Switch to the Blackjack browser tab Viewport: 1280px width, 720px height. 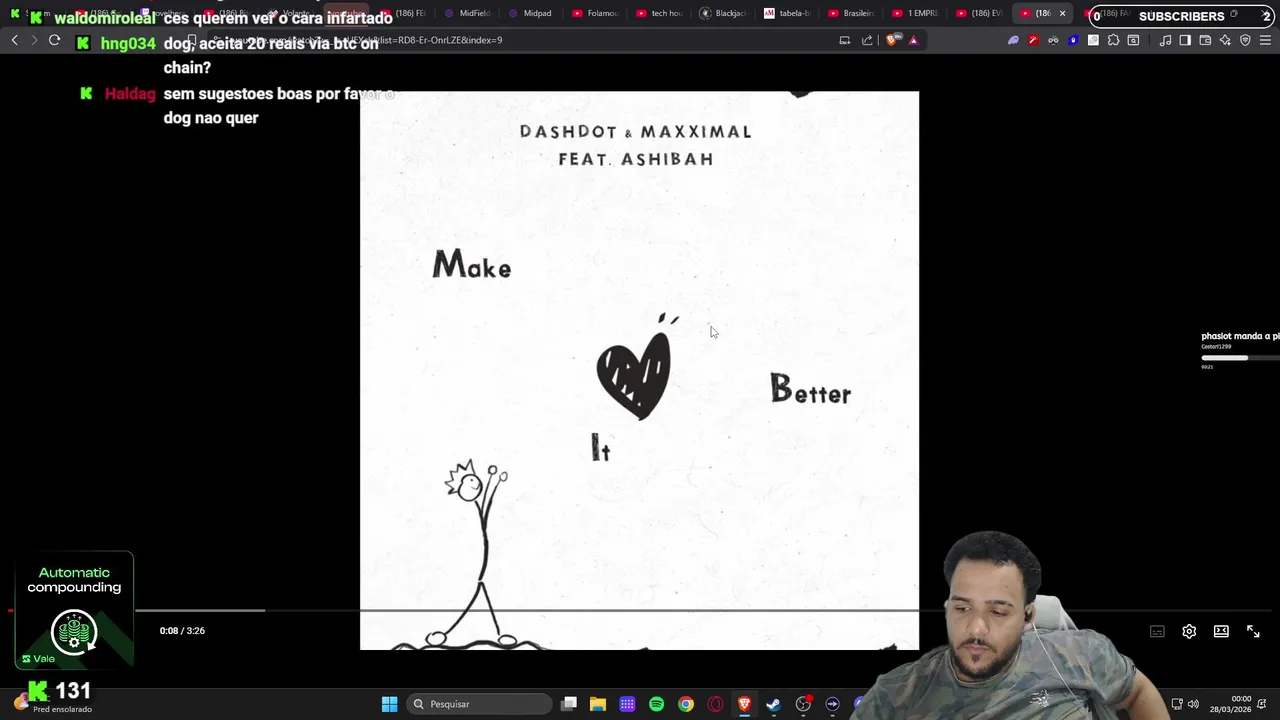click(723, 13)
